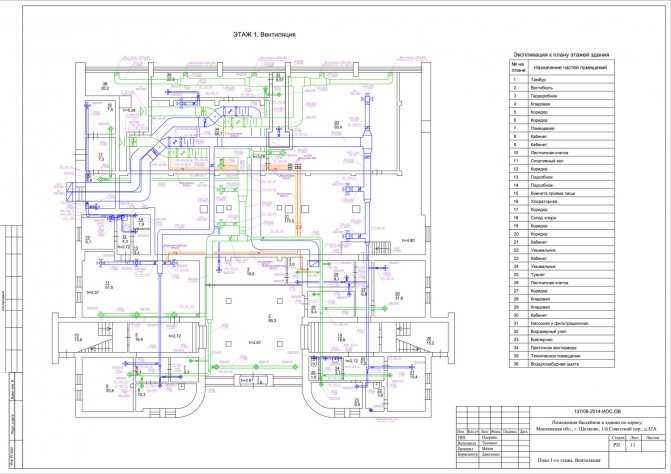Click the sheet number "11" in title block
This screenshot has width=671, height=474.
tap(633, 445)
